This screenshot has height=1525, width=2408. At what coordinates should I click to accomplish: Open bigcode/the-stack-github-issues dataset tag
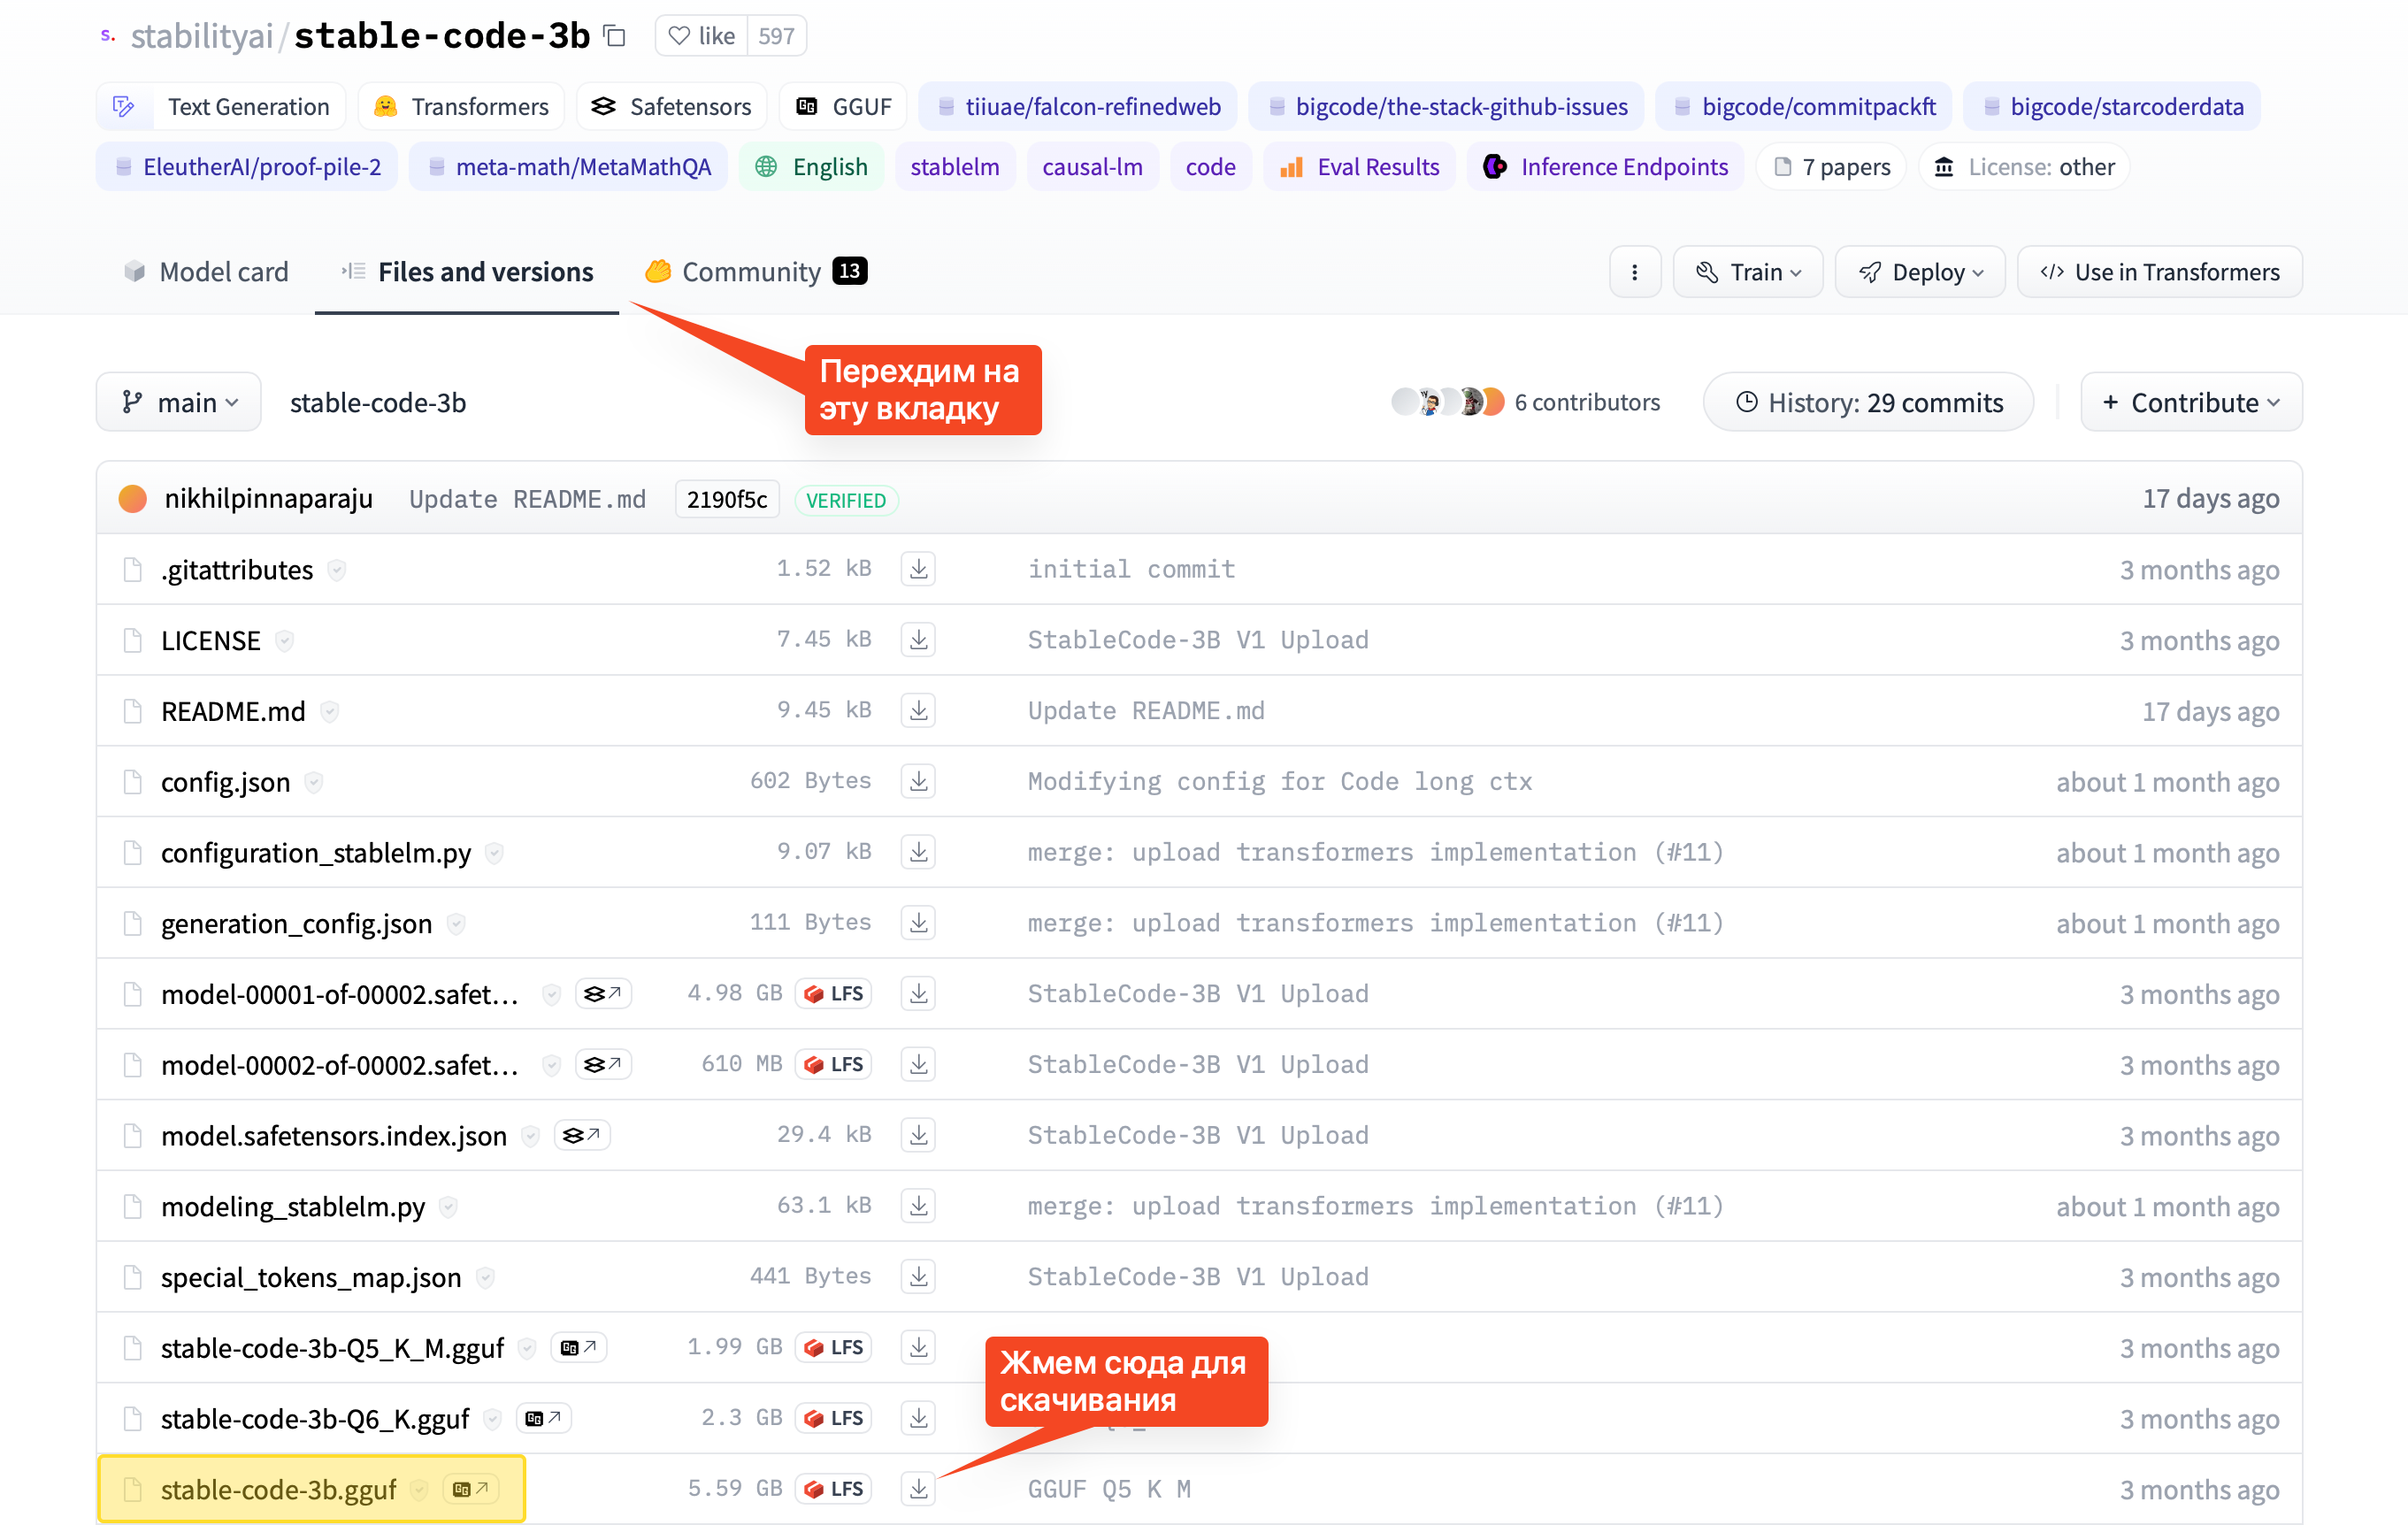(1446, 107)
